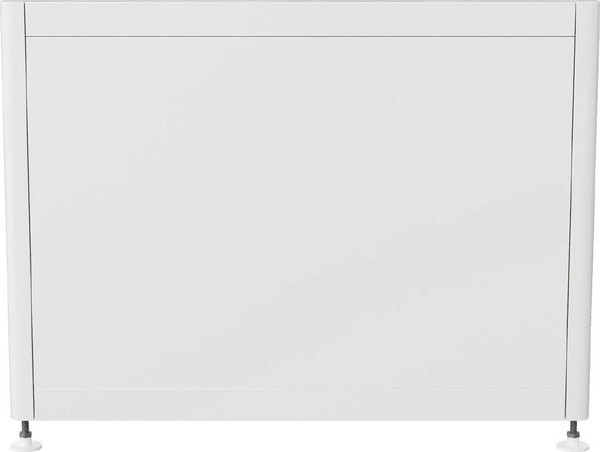Click the right vertical seam line

tap(571, 210)
